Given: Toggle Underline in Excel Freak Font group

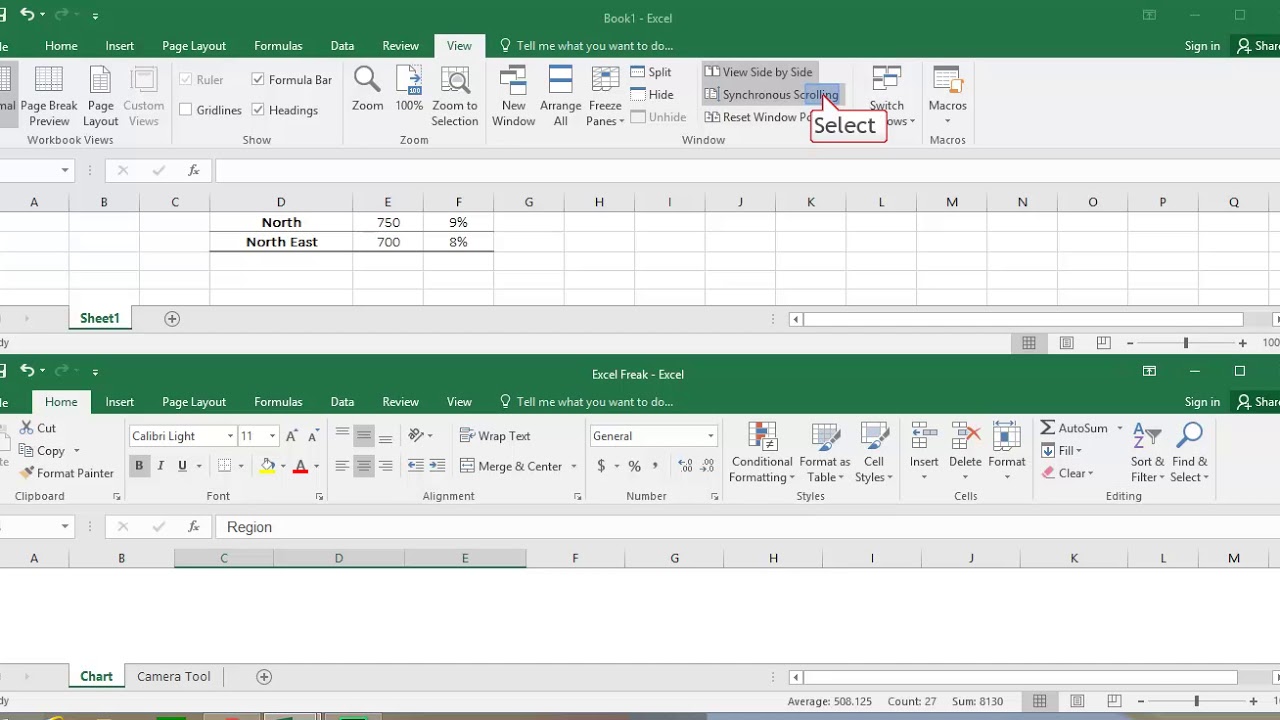Looking at the screenshot, I should [x=182, y=466].
